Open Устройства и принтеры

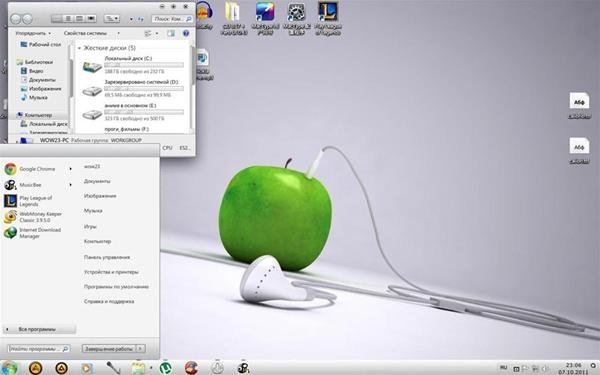coord(111,272)
